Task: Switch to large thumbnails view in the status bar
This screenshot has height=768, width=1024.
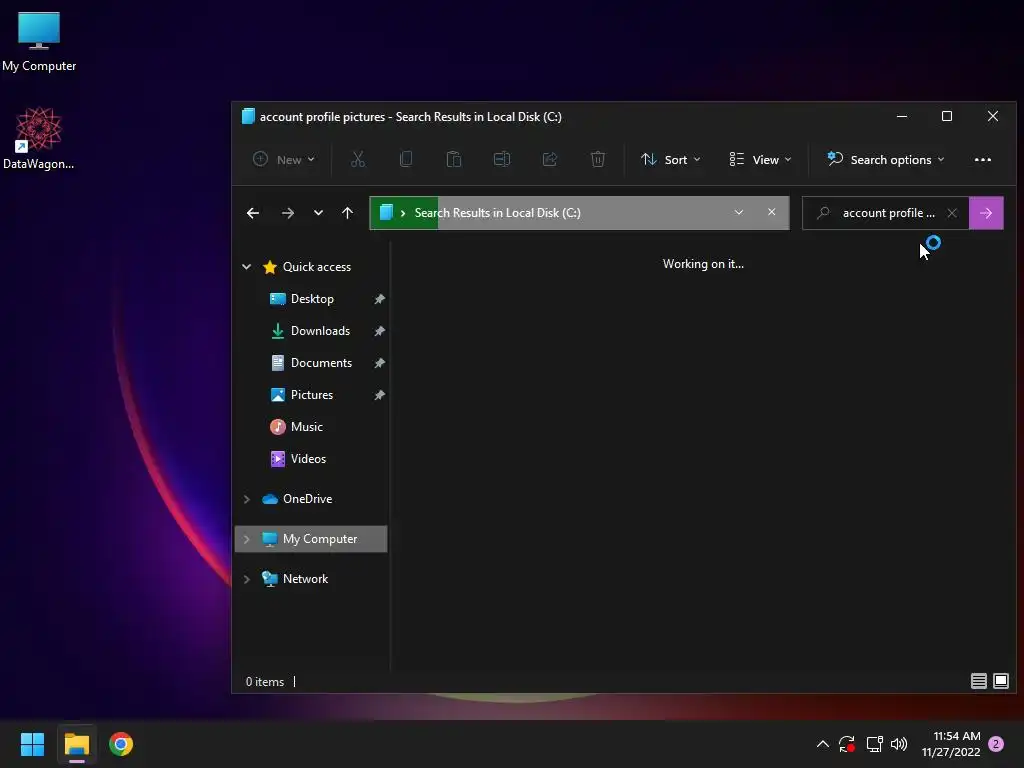Action: click(1000, 681)
